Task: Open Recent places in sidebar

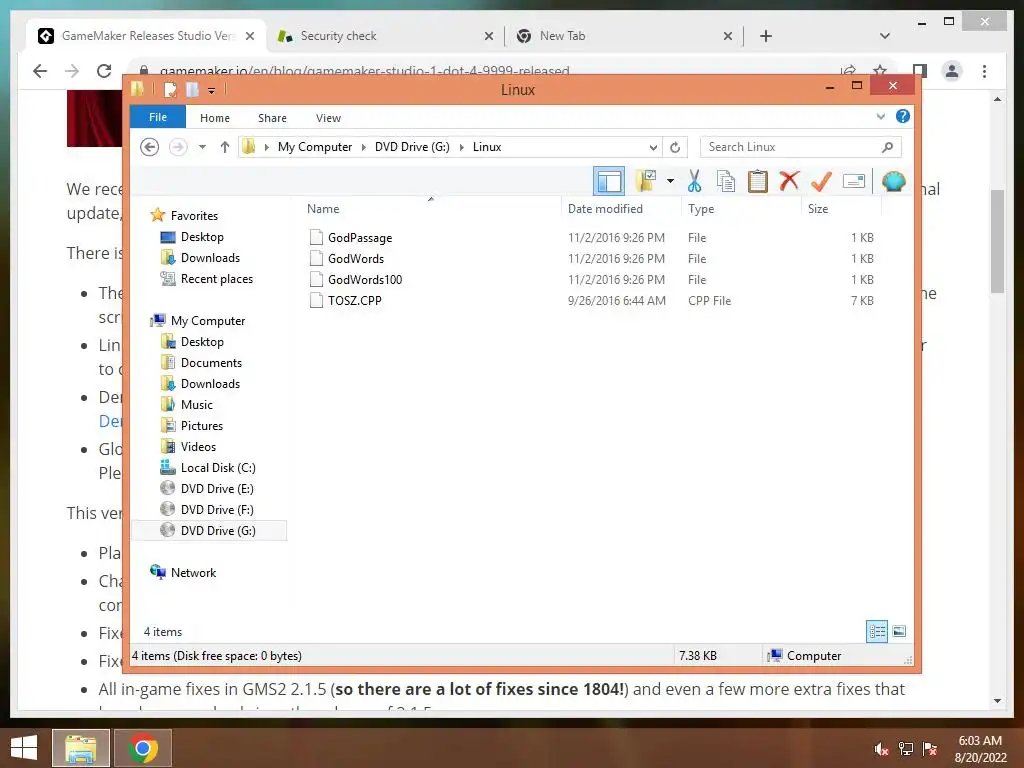Action: click(x=217, y=279)
